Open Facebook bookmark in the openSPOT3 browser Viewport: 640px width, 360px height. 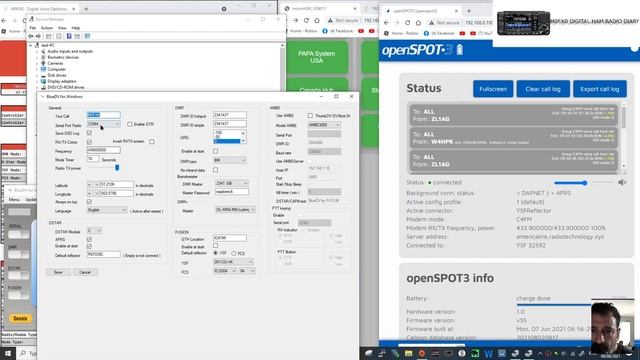coord(439,33)
